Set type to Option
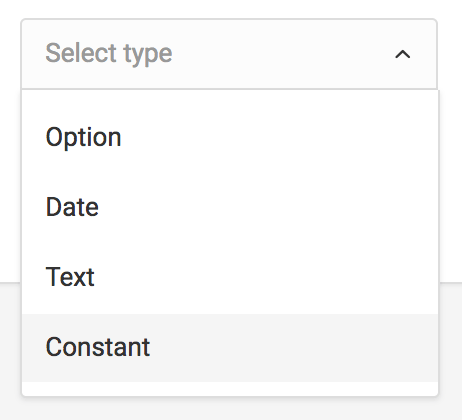Viewport: 462px width, 420px height. [x=230, y=138]
